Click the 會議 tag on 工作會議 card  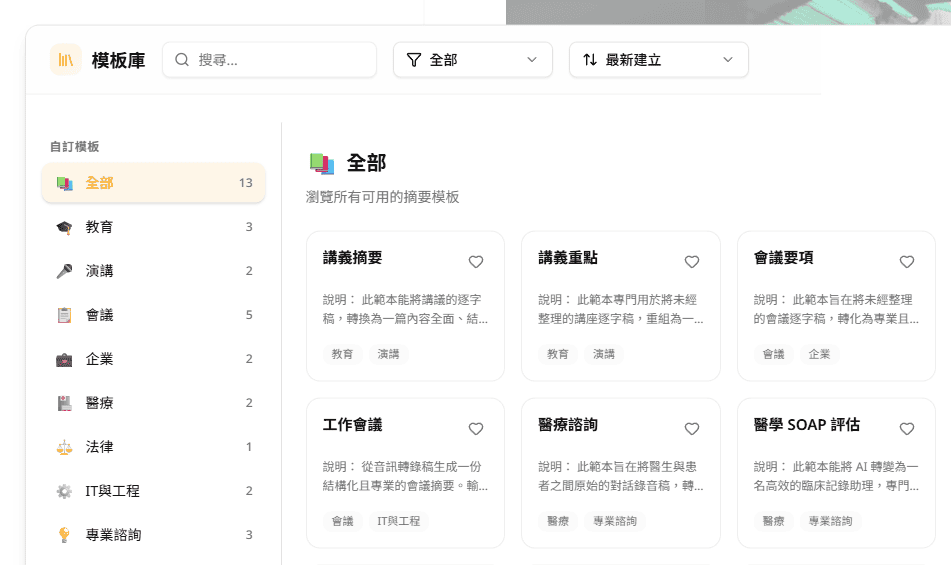342,521
